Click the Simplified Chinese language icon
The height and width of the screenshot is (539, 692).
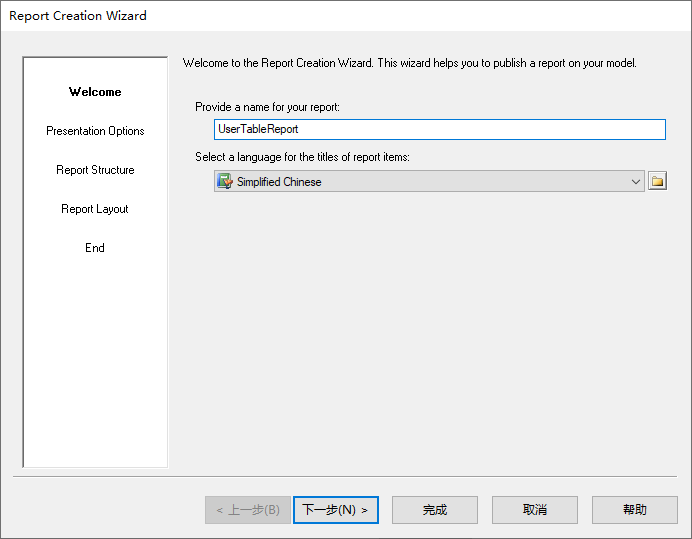(225, 181)
